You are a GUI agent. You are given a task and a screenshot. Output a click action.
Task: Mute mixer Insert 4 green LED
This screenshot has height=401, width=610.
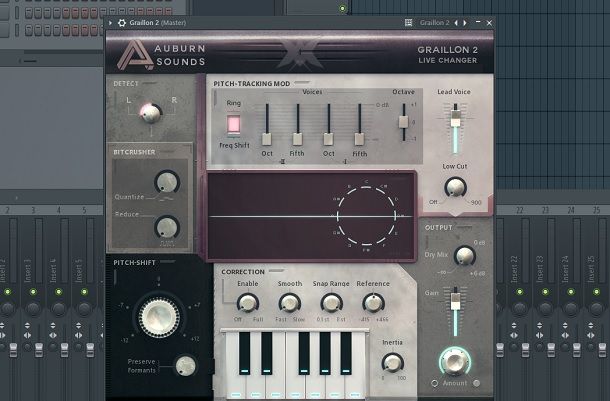[59, 292]
